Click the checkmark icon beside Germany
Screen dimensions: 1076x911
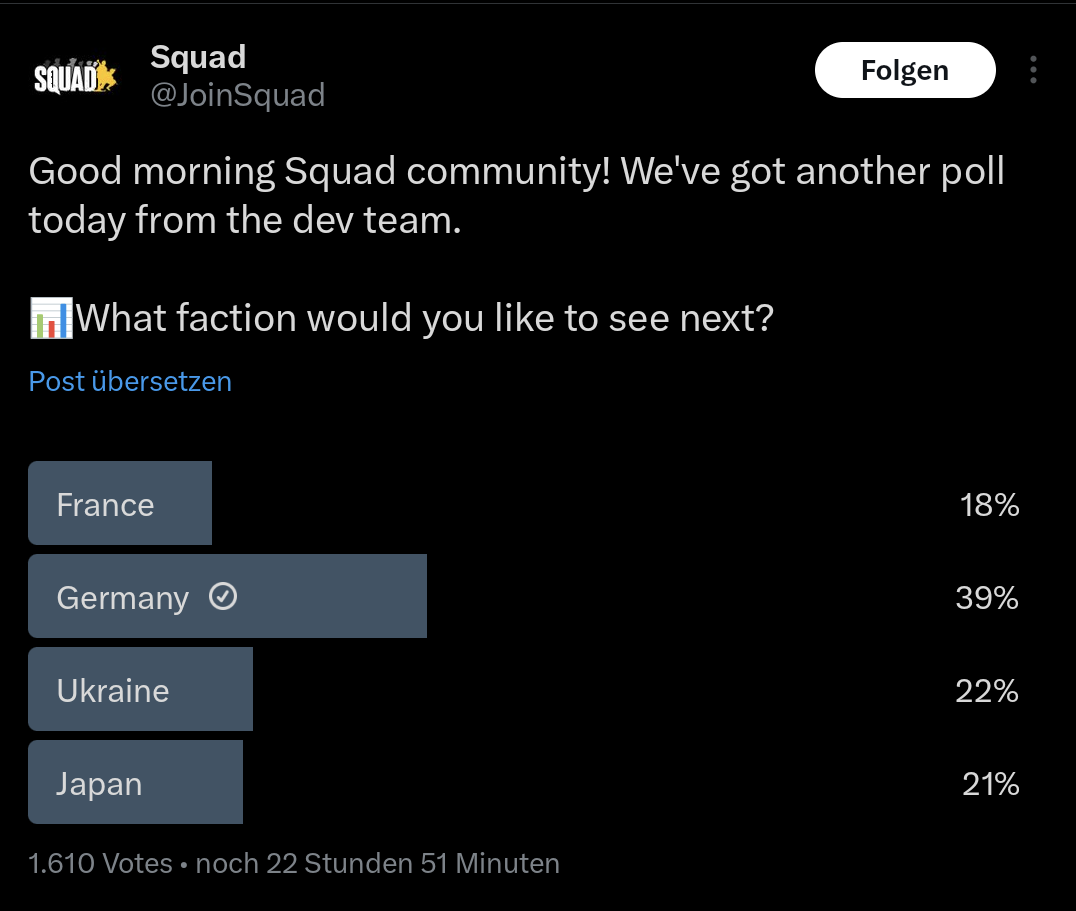[x=223, y=596]
